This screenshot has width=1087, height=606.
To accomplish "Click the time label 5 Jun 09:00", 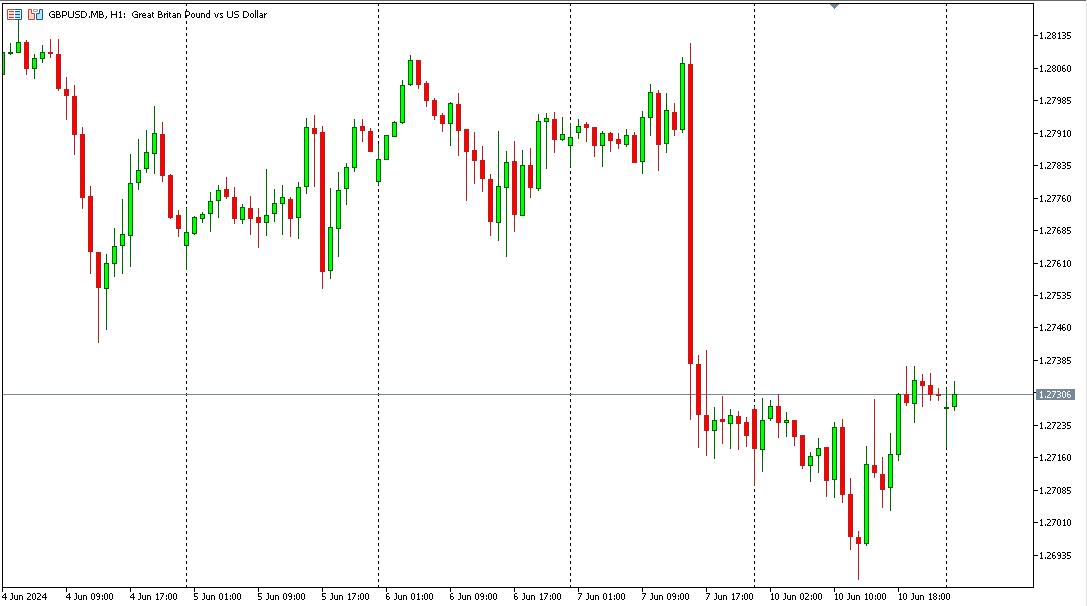I will click(x=281, y=596).
